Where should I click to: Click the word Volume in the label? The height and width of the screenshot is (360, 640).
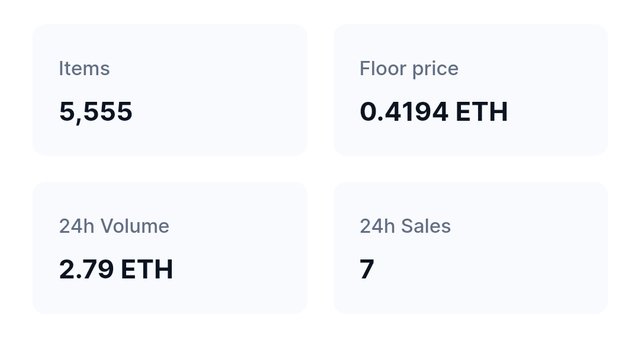(135, 226)
